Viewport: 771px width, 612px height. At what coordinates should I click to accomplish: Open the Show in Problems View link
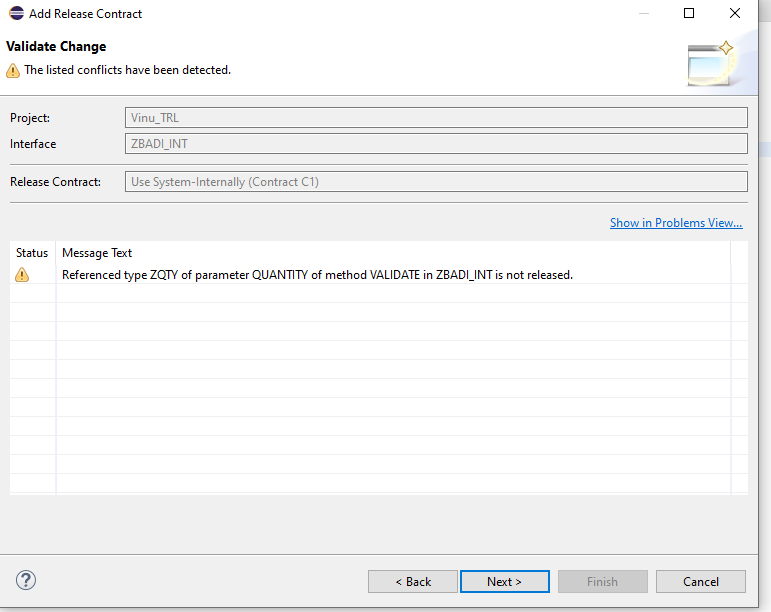(676, 223)
